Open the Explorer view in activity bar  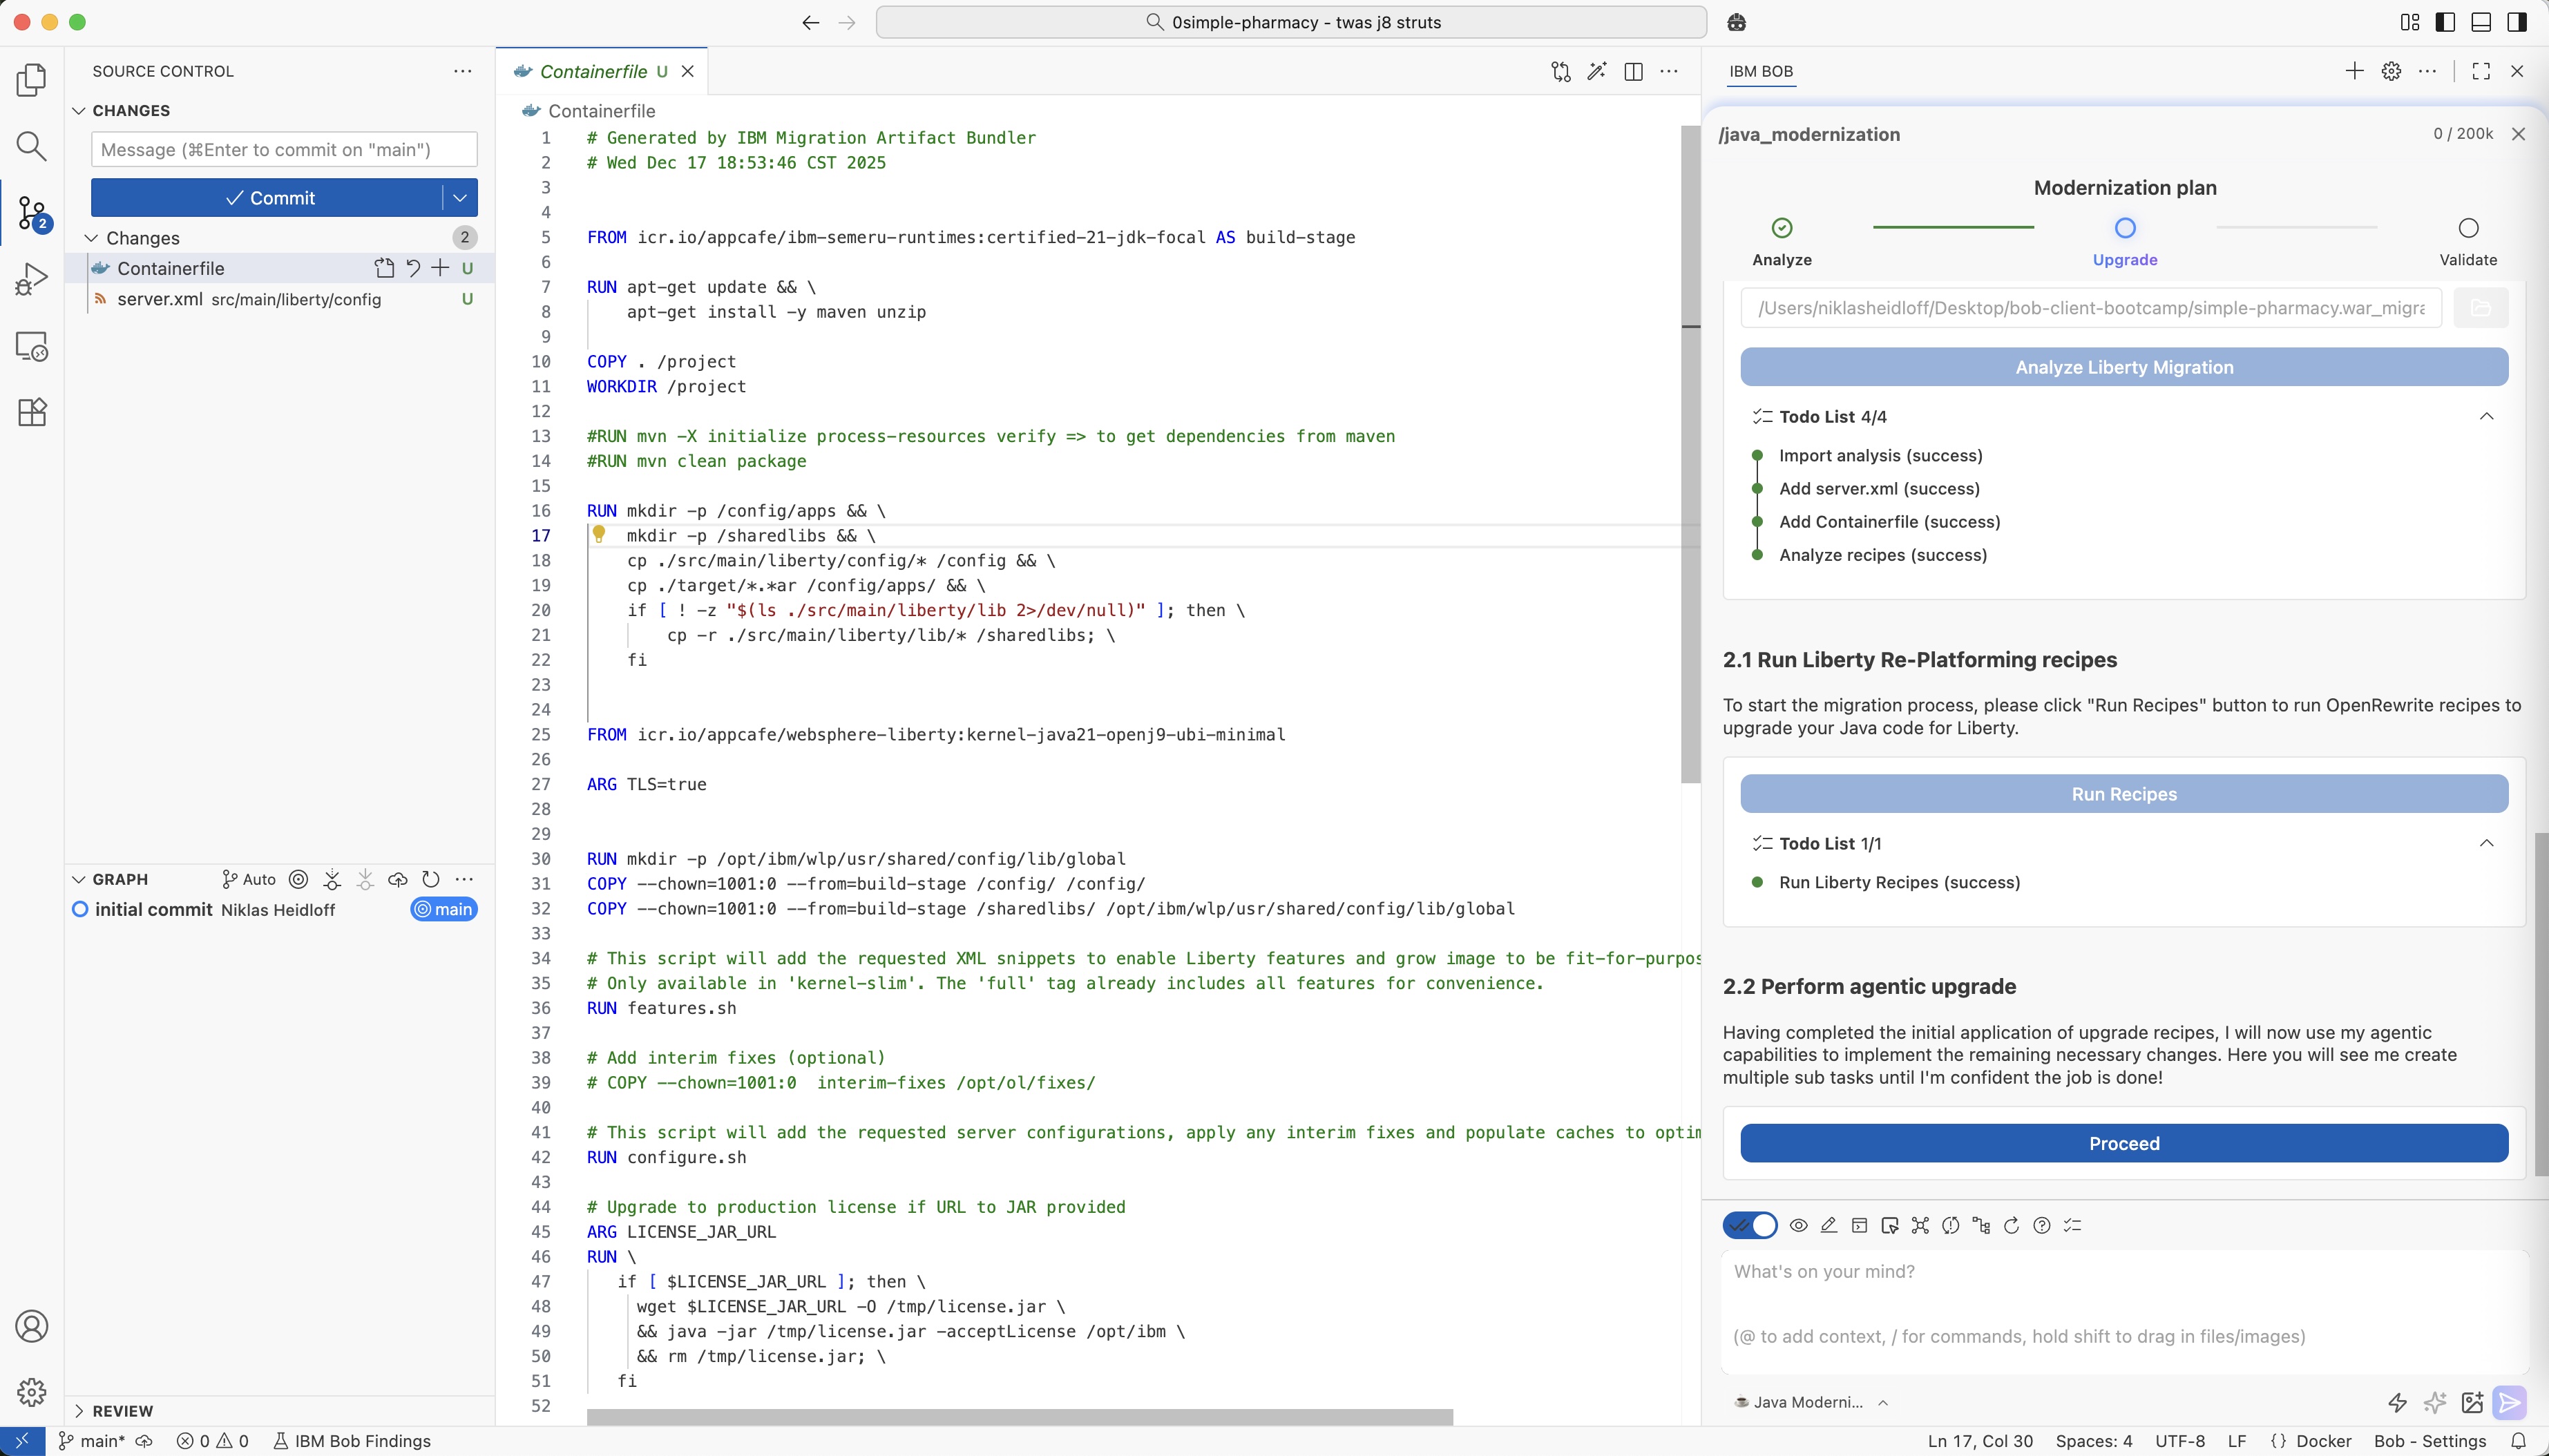32,80
